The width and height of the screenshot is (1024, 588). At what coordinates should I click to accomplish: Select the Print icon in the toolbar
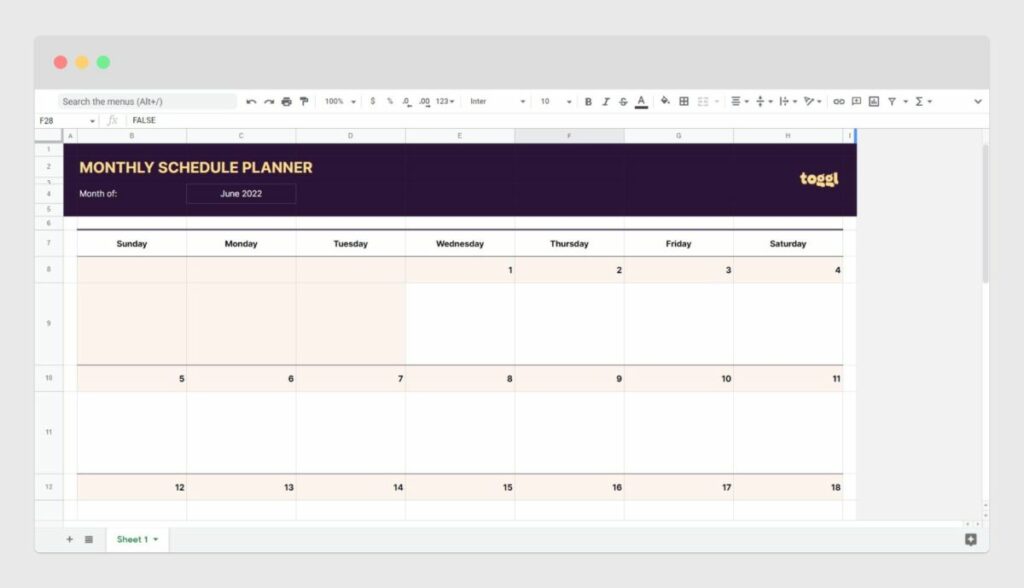click(x=287, y=100)
